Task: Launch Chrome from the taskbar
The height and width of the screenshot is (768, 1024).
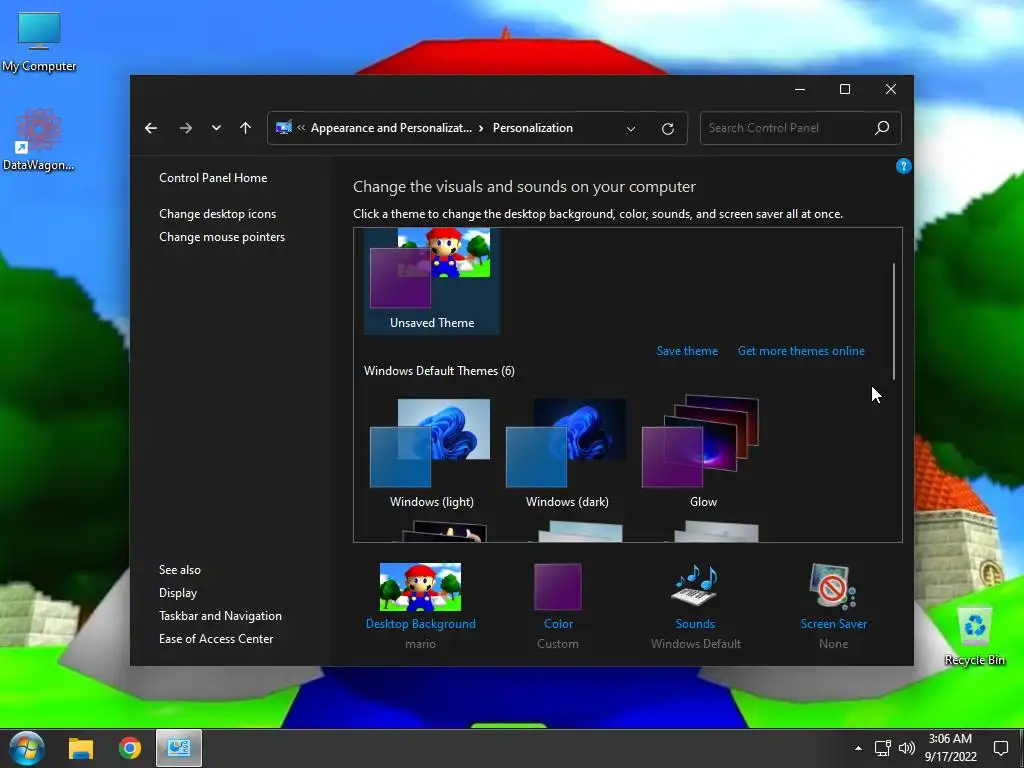Action: 130,748
